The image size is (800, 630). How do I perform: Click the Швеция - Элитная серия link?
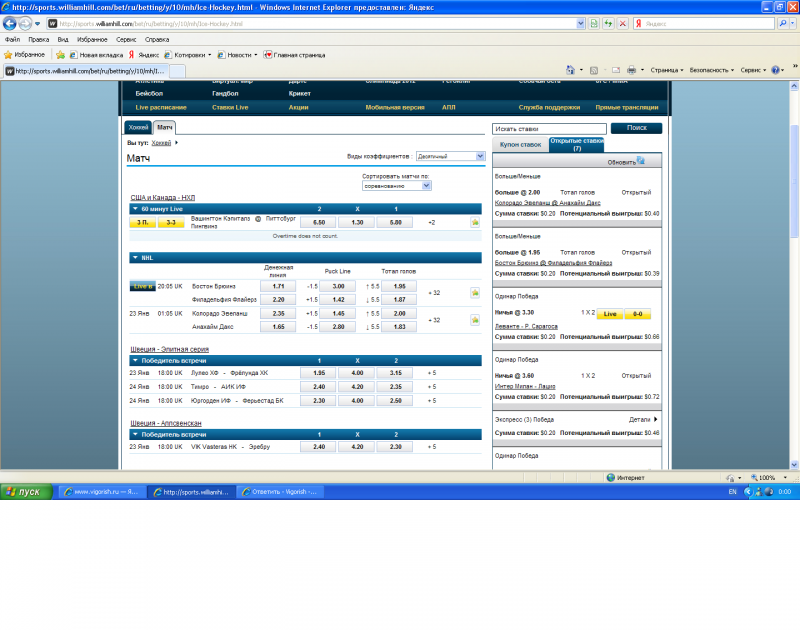(x=169, y=349)
